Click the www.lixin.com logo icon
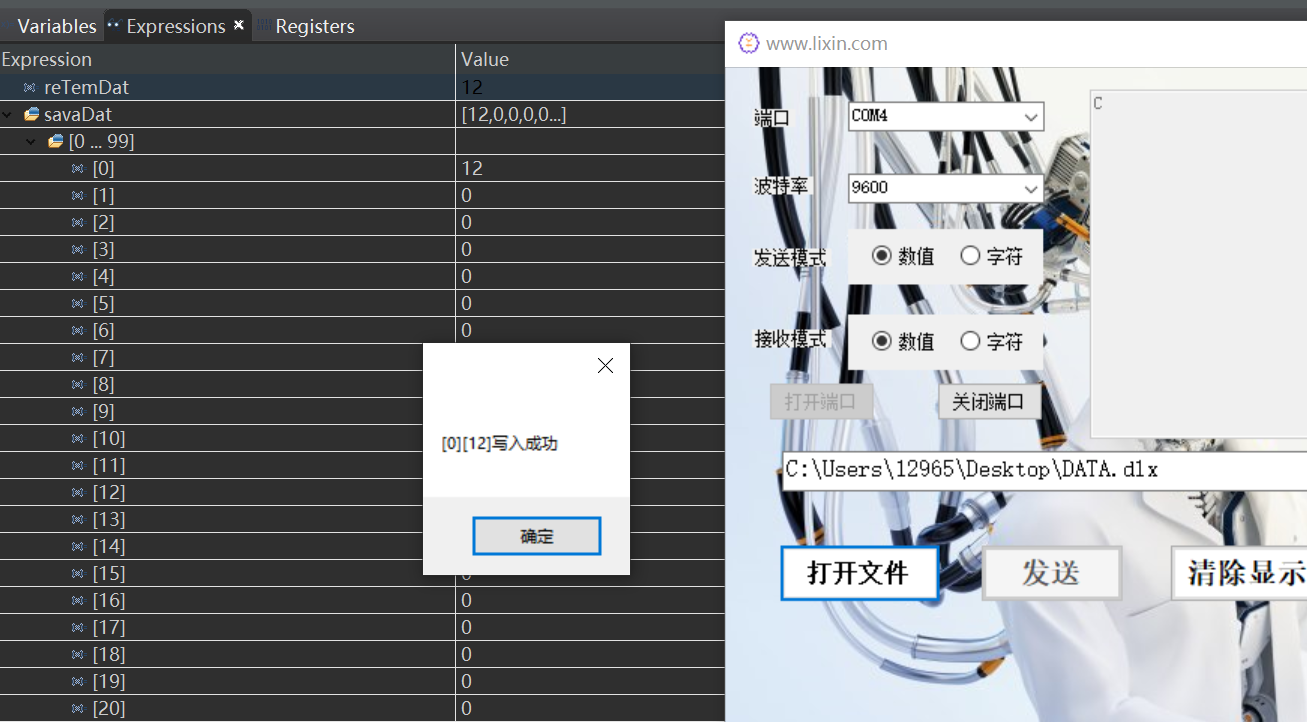1307x722 pixels. click(749, 43)
